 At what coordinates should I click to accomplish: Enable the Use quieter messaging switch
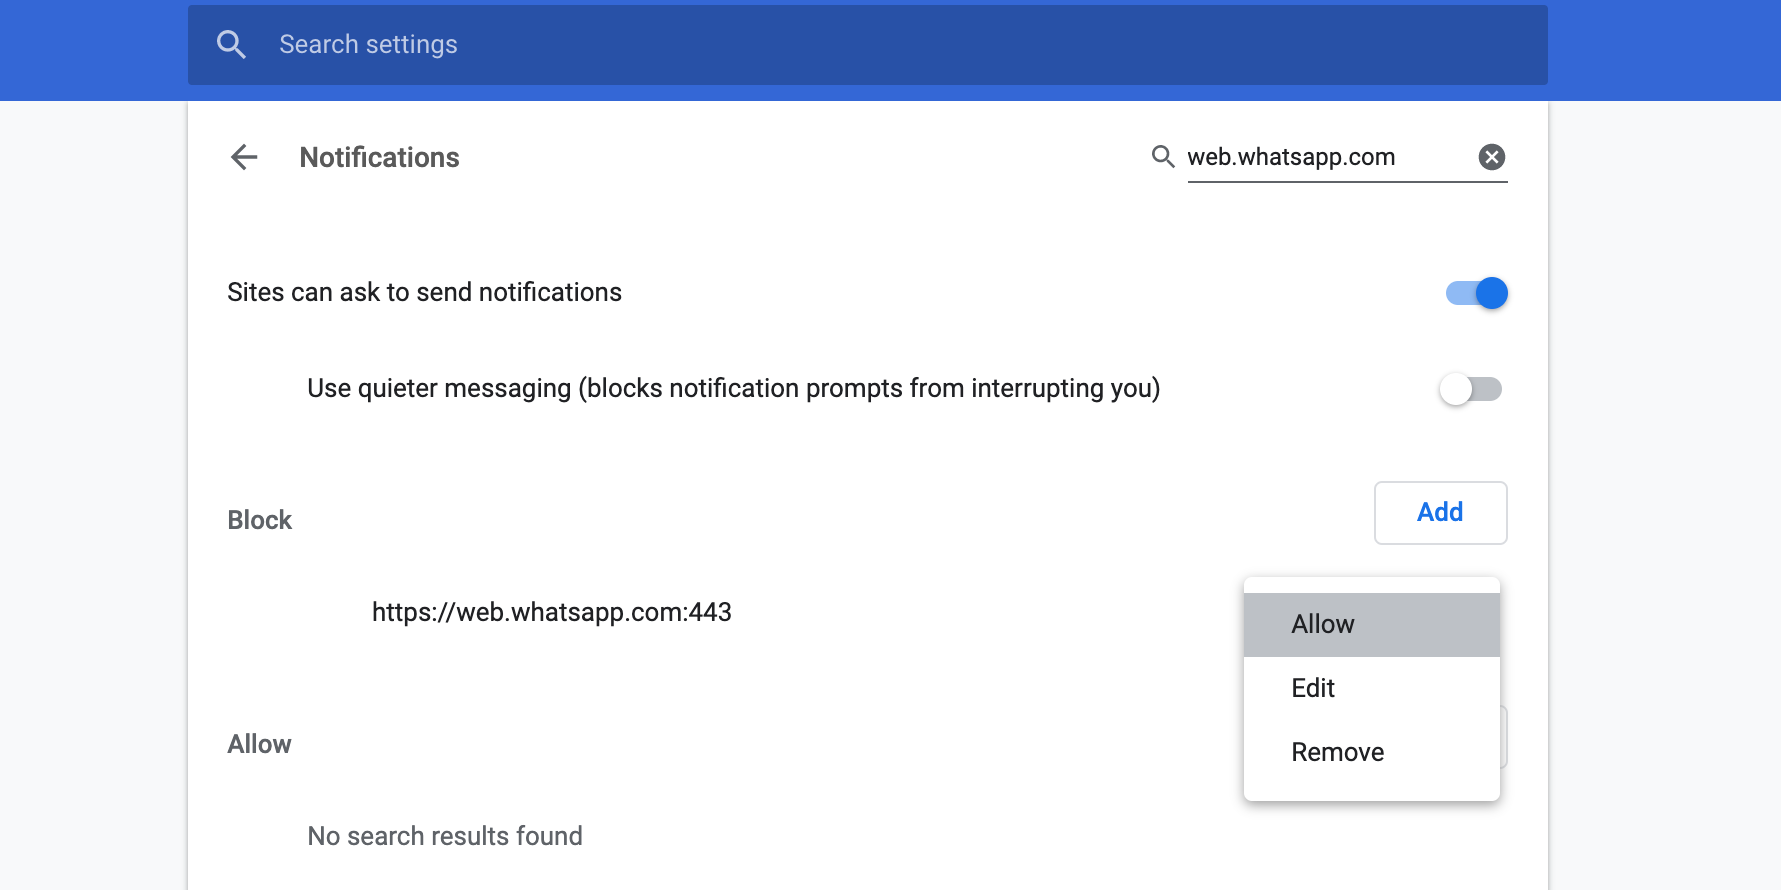(x=1471, y=389)
